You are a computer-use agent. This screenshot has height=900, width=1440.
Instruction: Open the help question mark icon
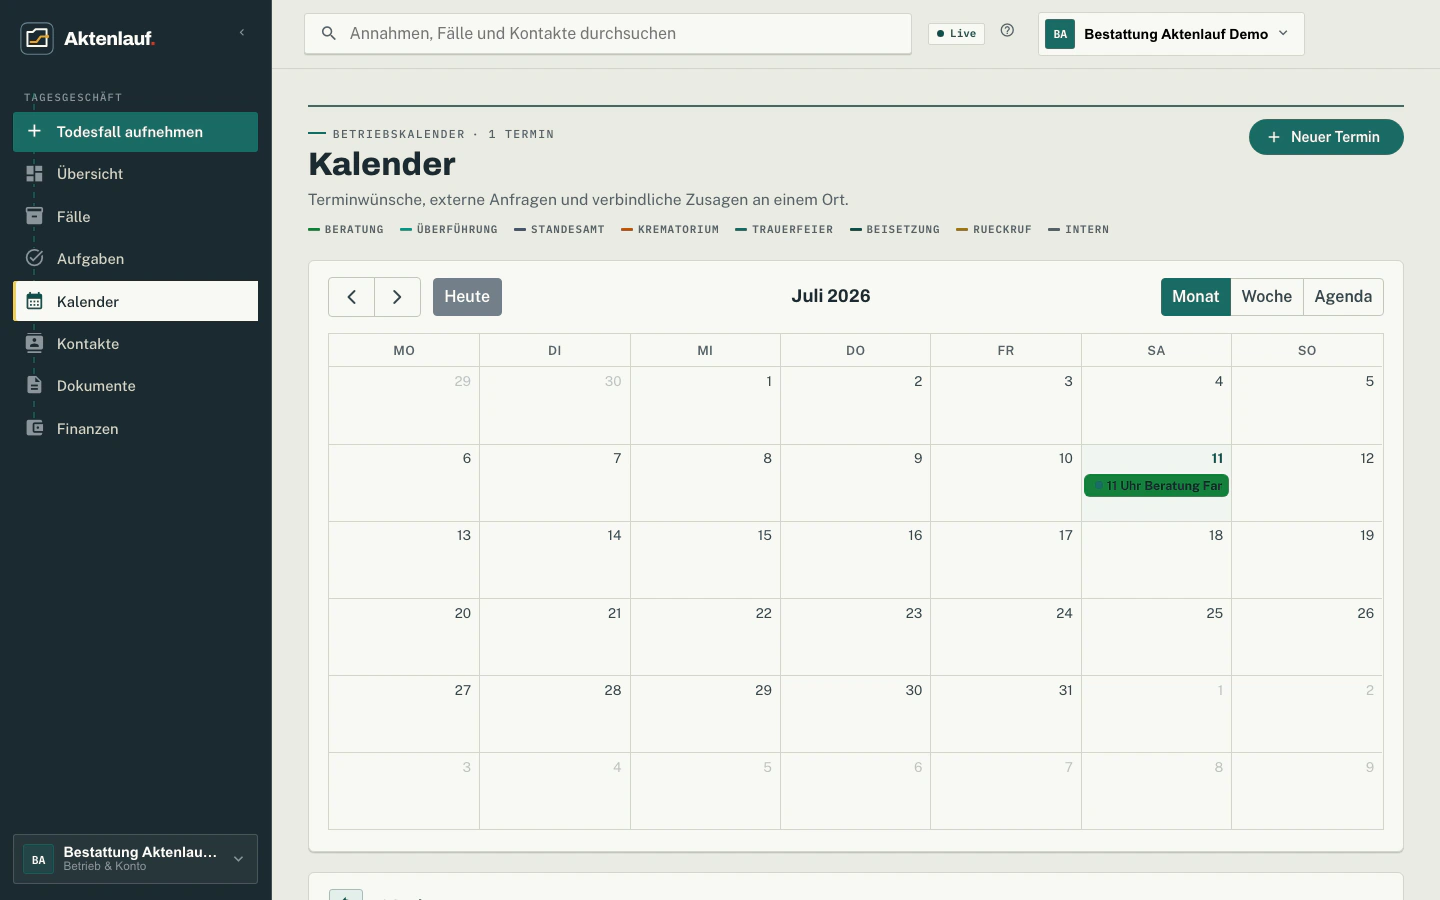1007,31
